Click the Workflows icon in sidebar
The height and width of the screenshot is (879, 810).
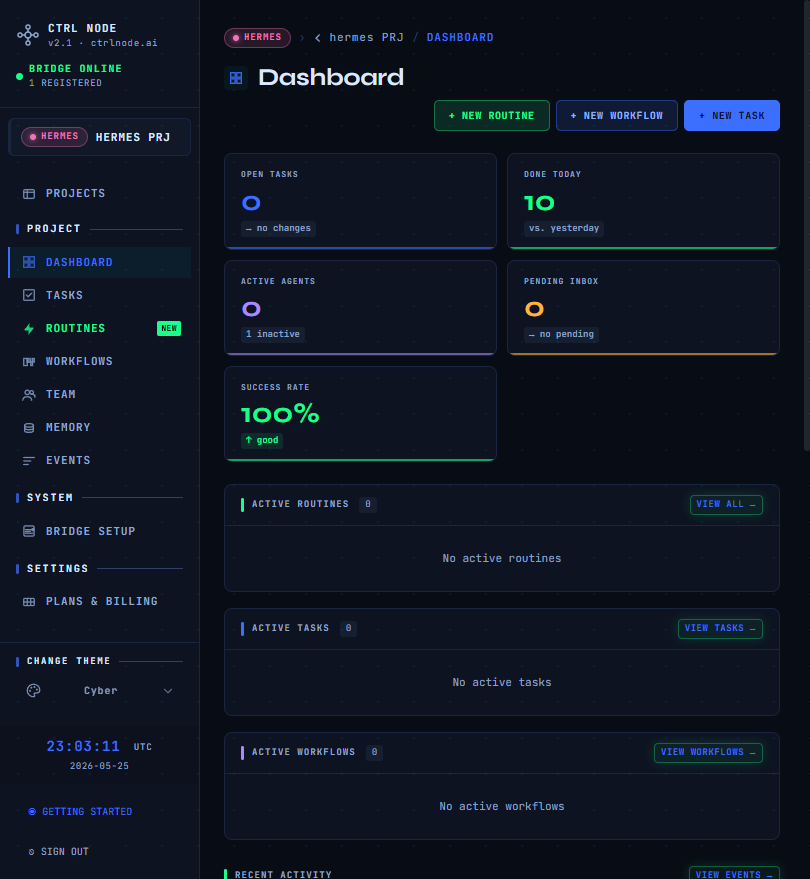point(29,362)
